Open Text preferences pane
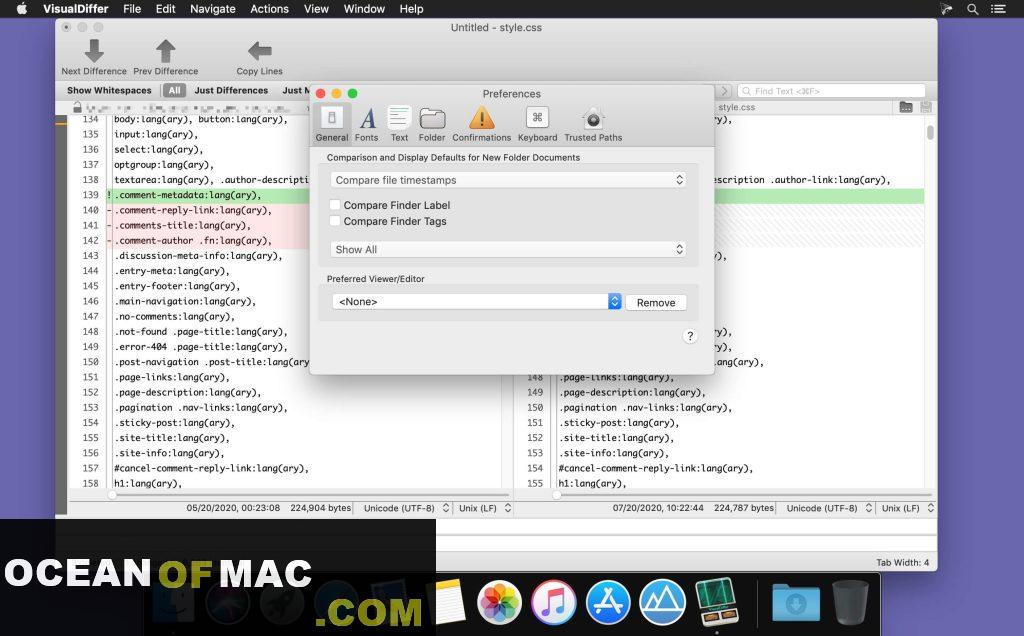This screenshot has width=1024, height=636. pos(399,123)
